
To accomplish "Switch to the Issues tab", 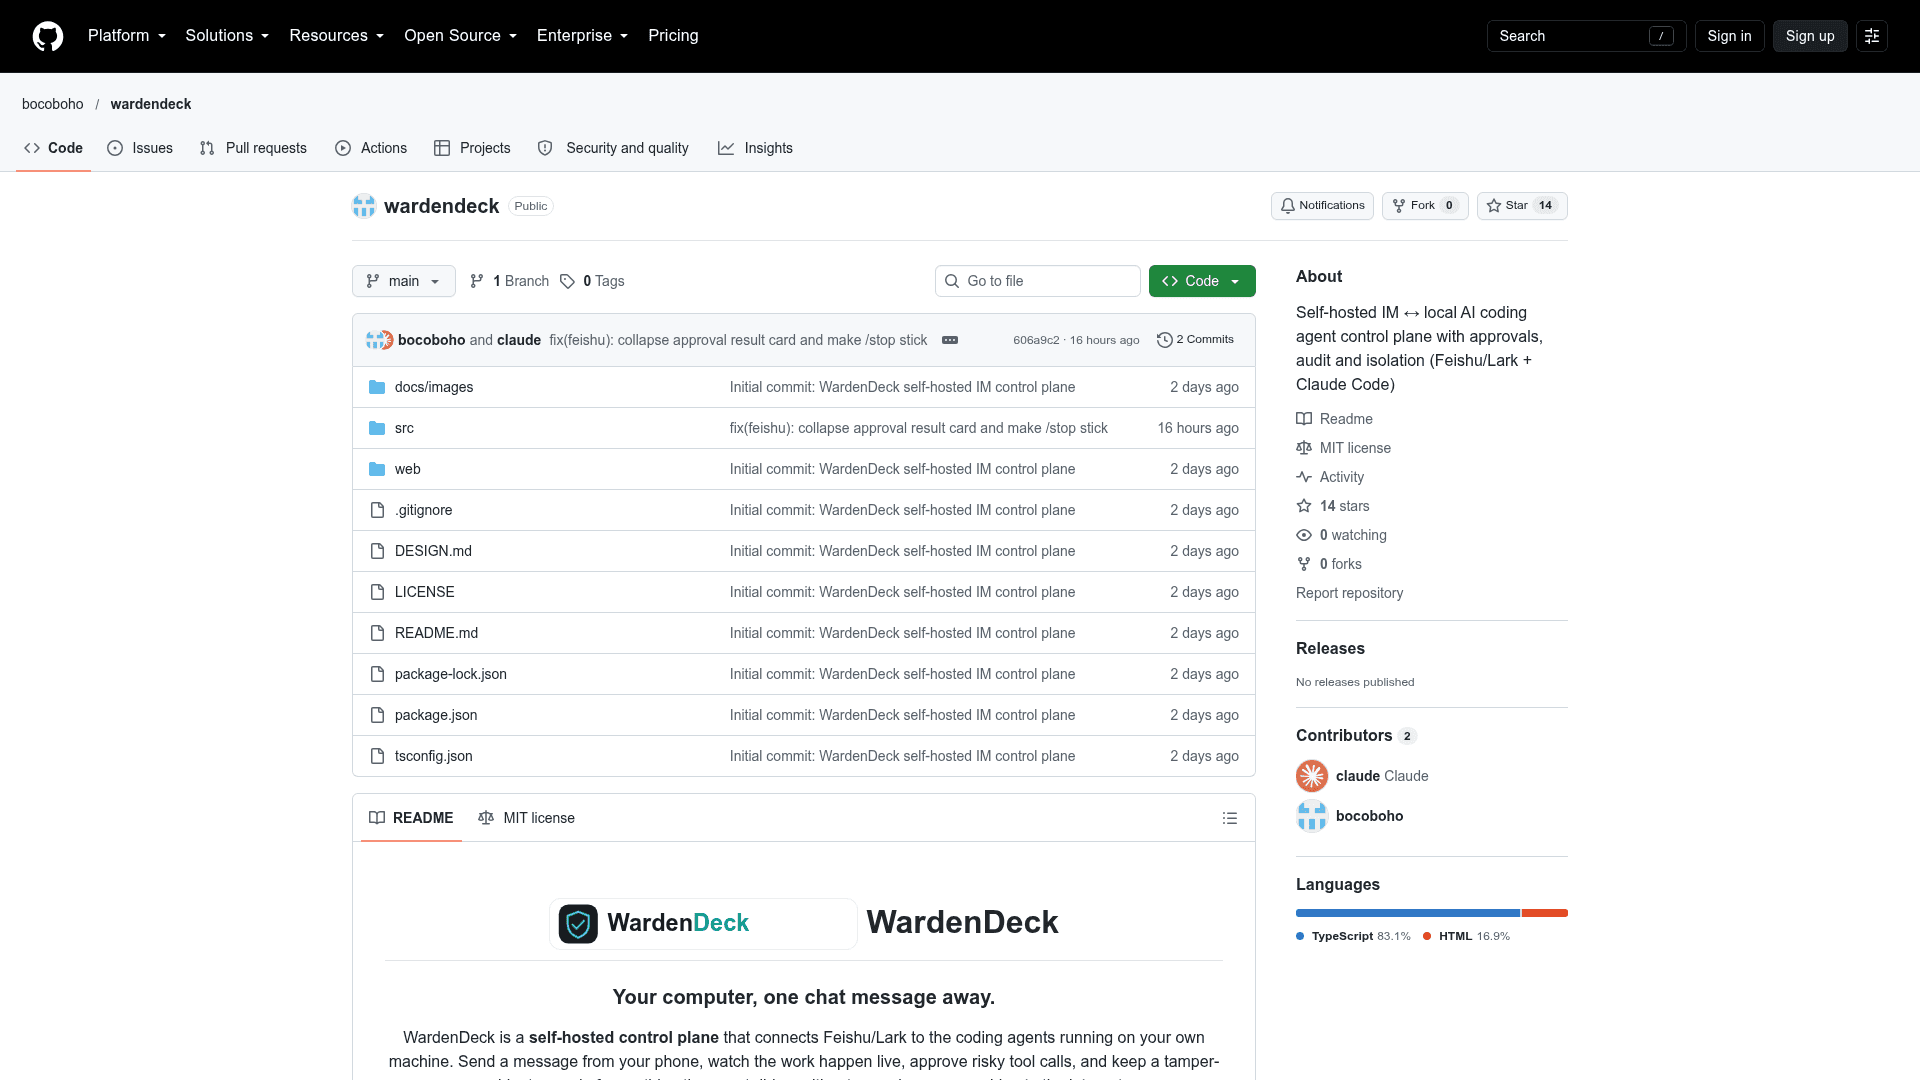I will click(140, 148).
